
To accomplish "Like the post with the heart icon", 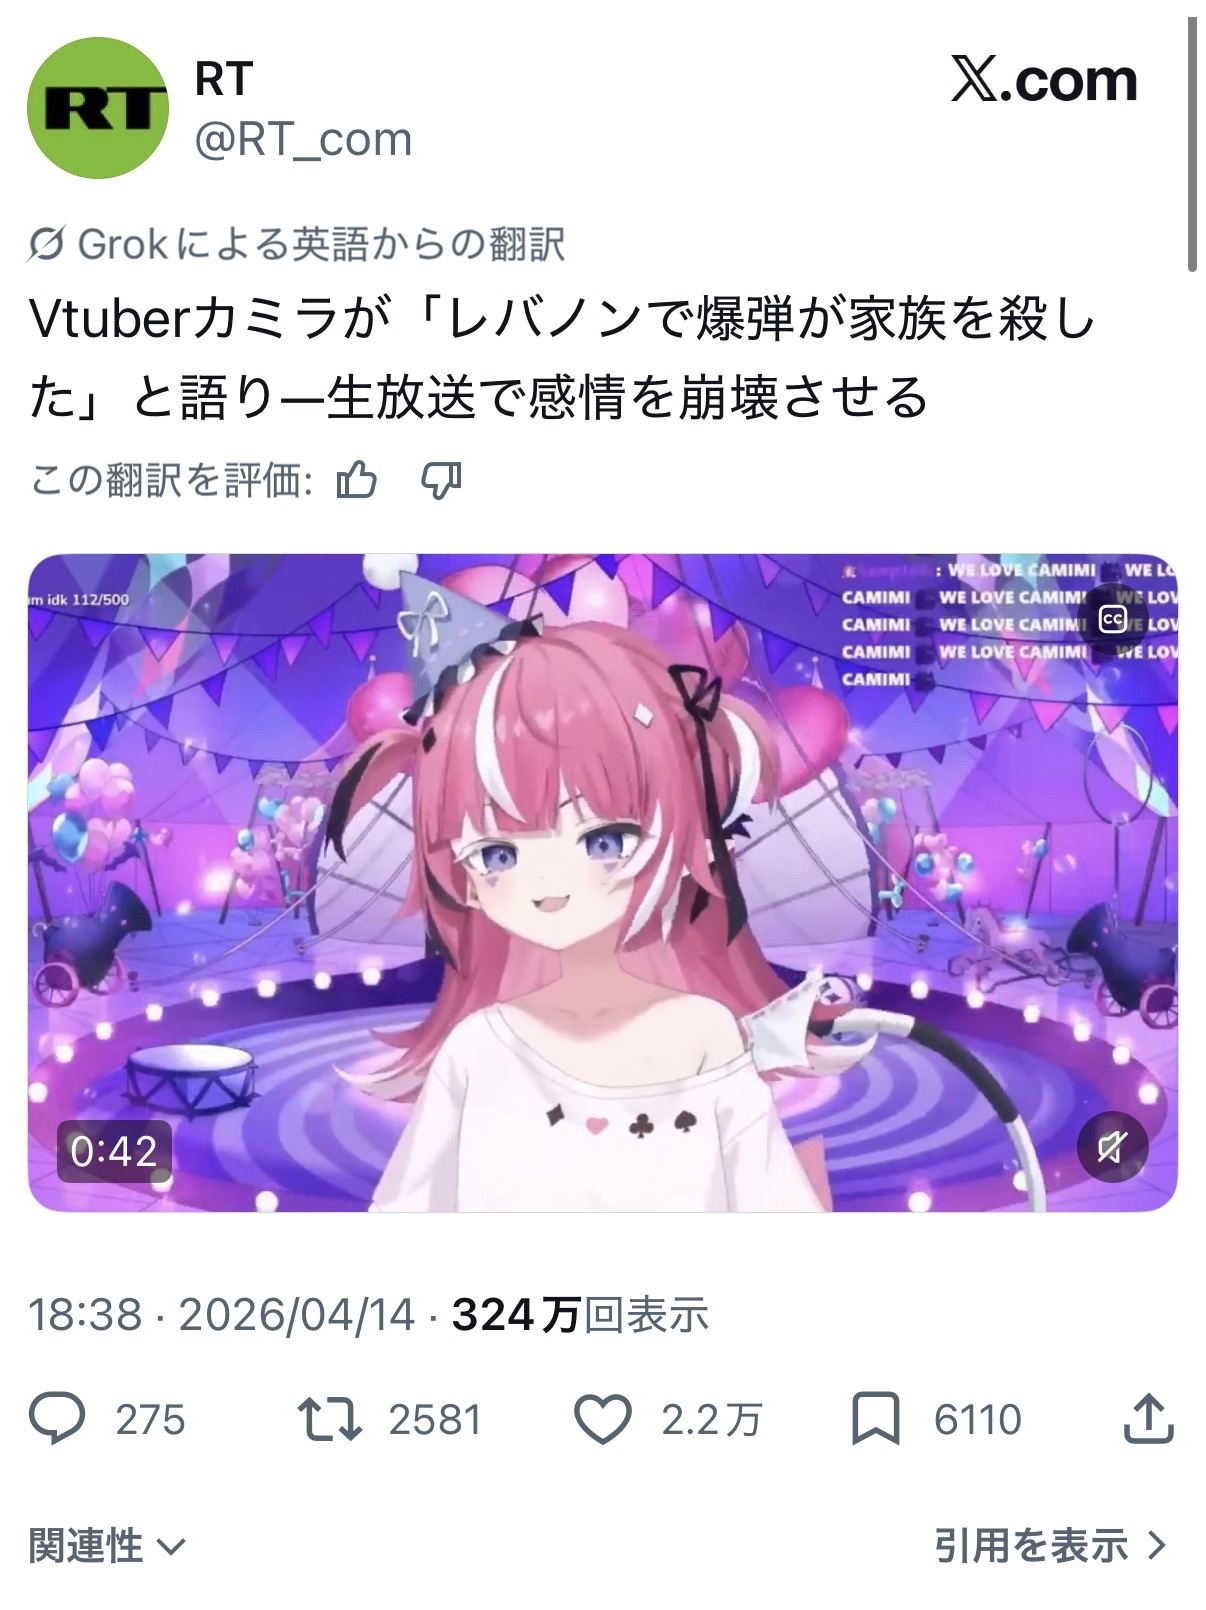I will click(603, 1419).
